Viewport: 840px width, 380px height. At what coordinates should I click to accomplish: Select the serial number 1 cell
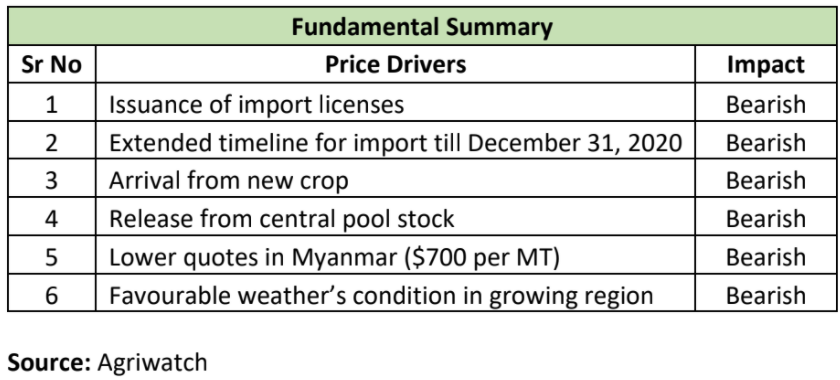(51, 102)
